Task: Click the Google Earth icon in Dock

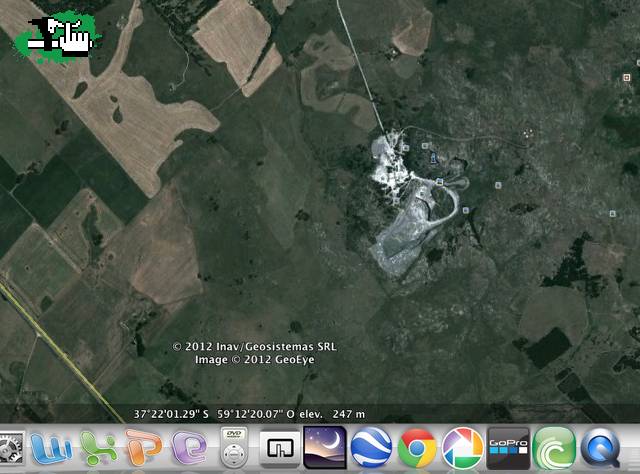Action: point(371,447)
